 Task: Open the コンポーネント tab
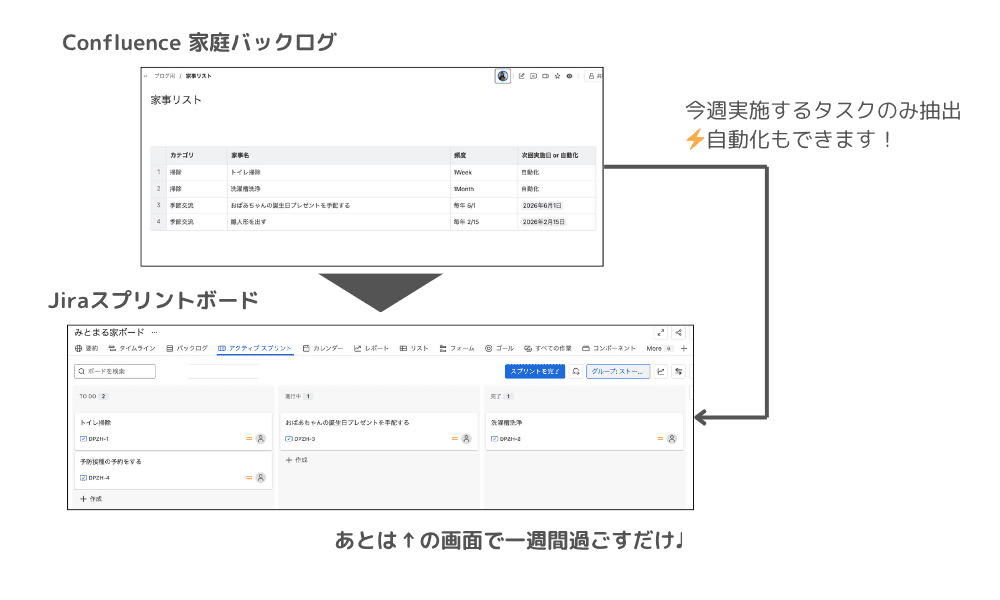tap(609, 348)
